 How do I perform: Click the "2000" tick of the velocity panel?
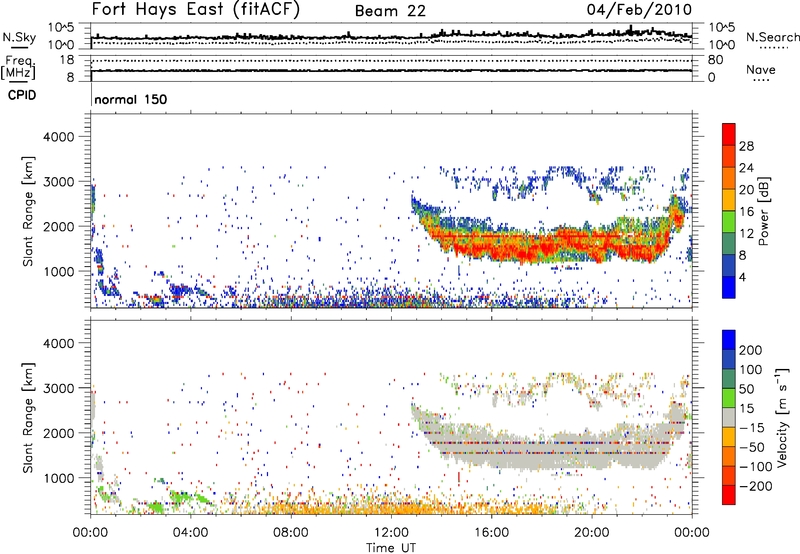pos(59,433)
